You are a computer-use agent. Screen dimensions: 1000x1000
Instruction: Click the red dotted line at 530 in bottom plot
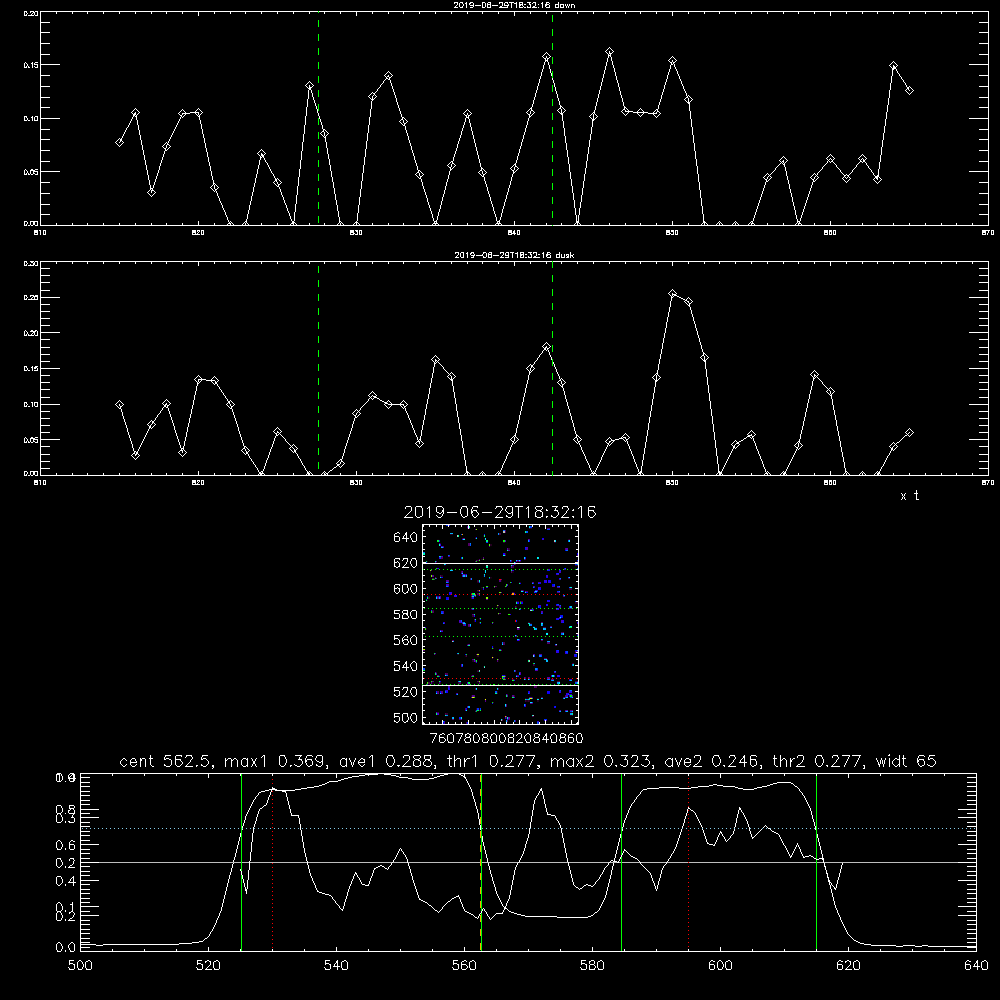coord(273,862)
